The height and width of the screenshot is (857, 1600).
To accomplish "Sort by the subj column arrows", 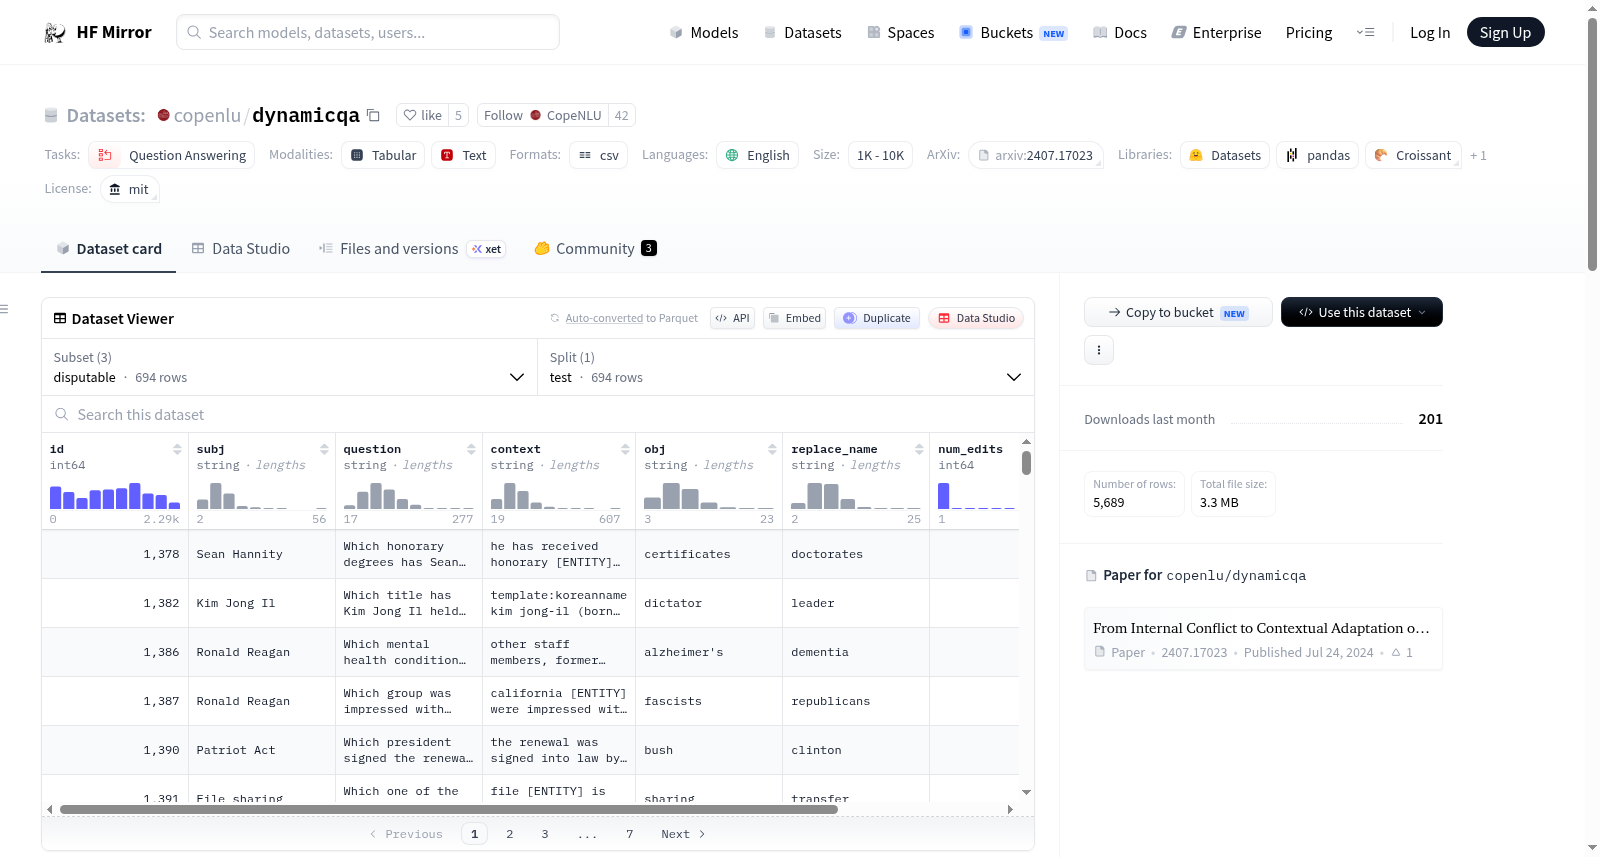I will (324, 449).
